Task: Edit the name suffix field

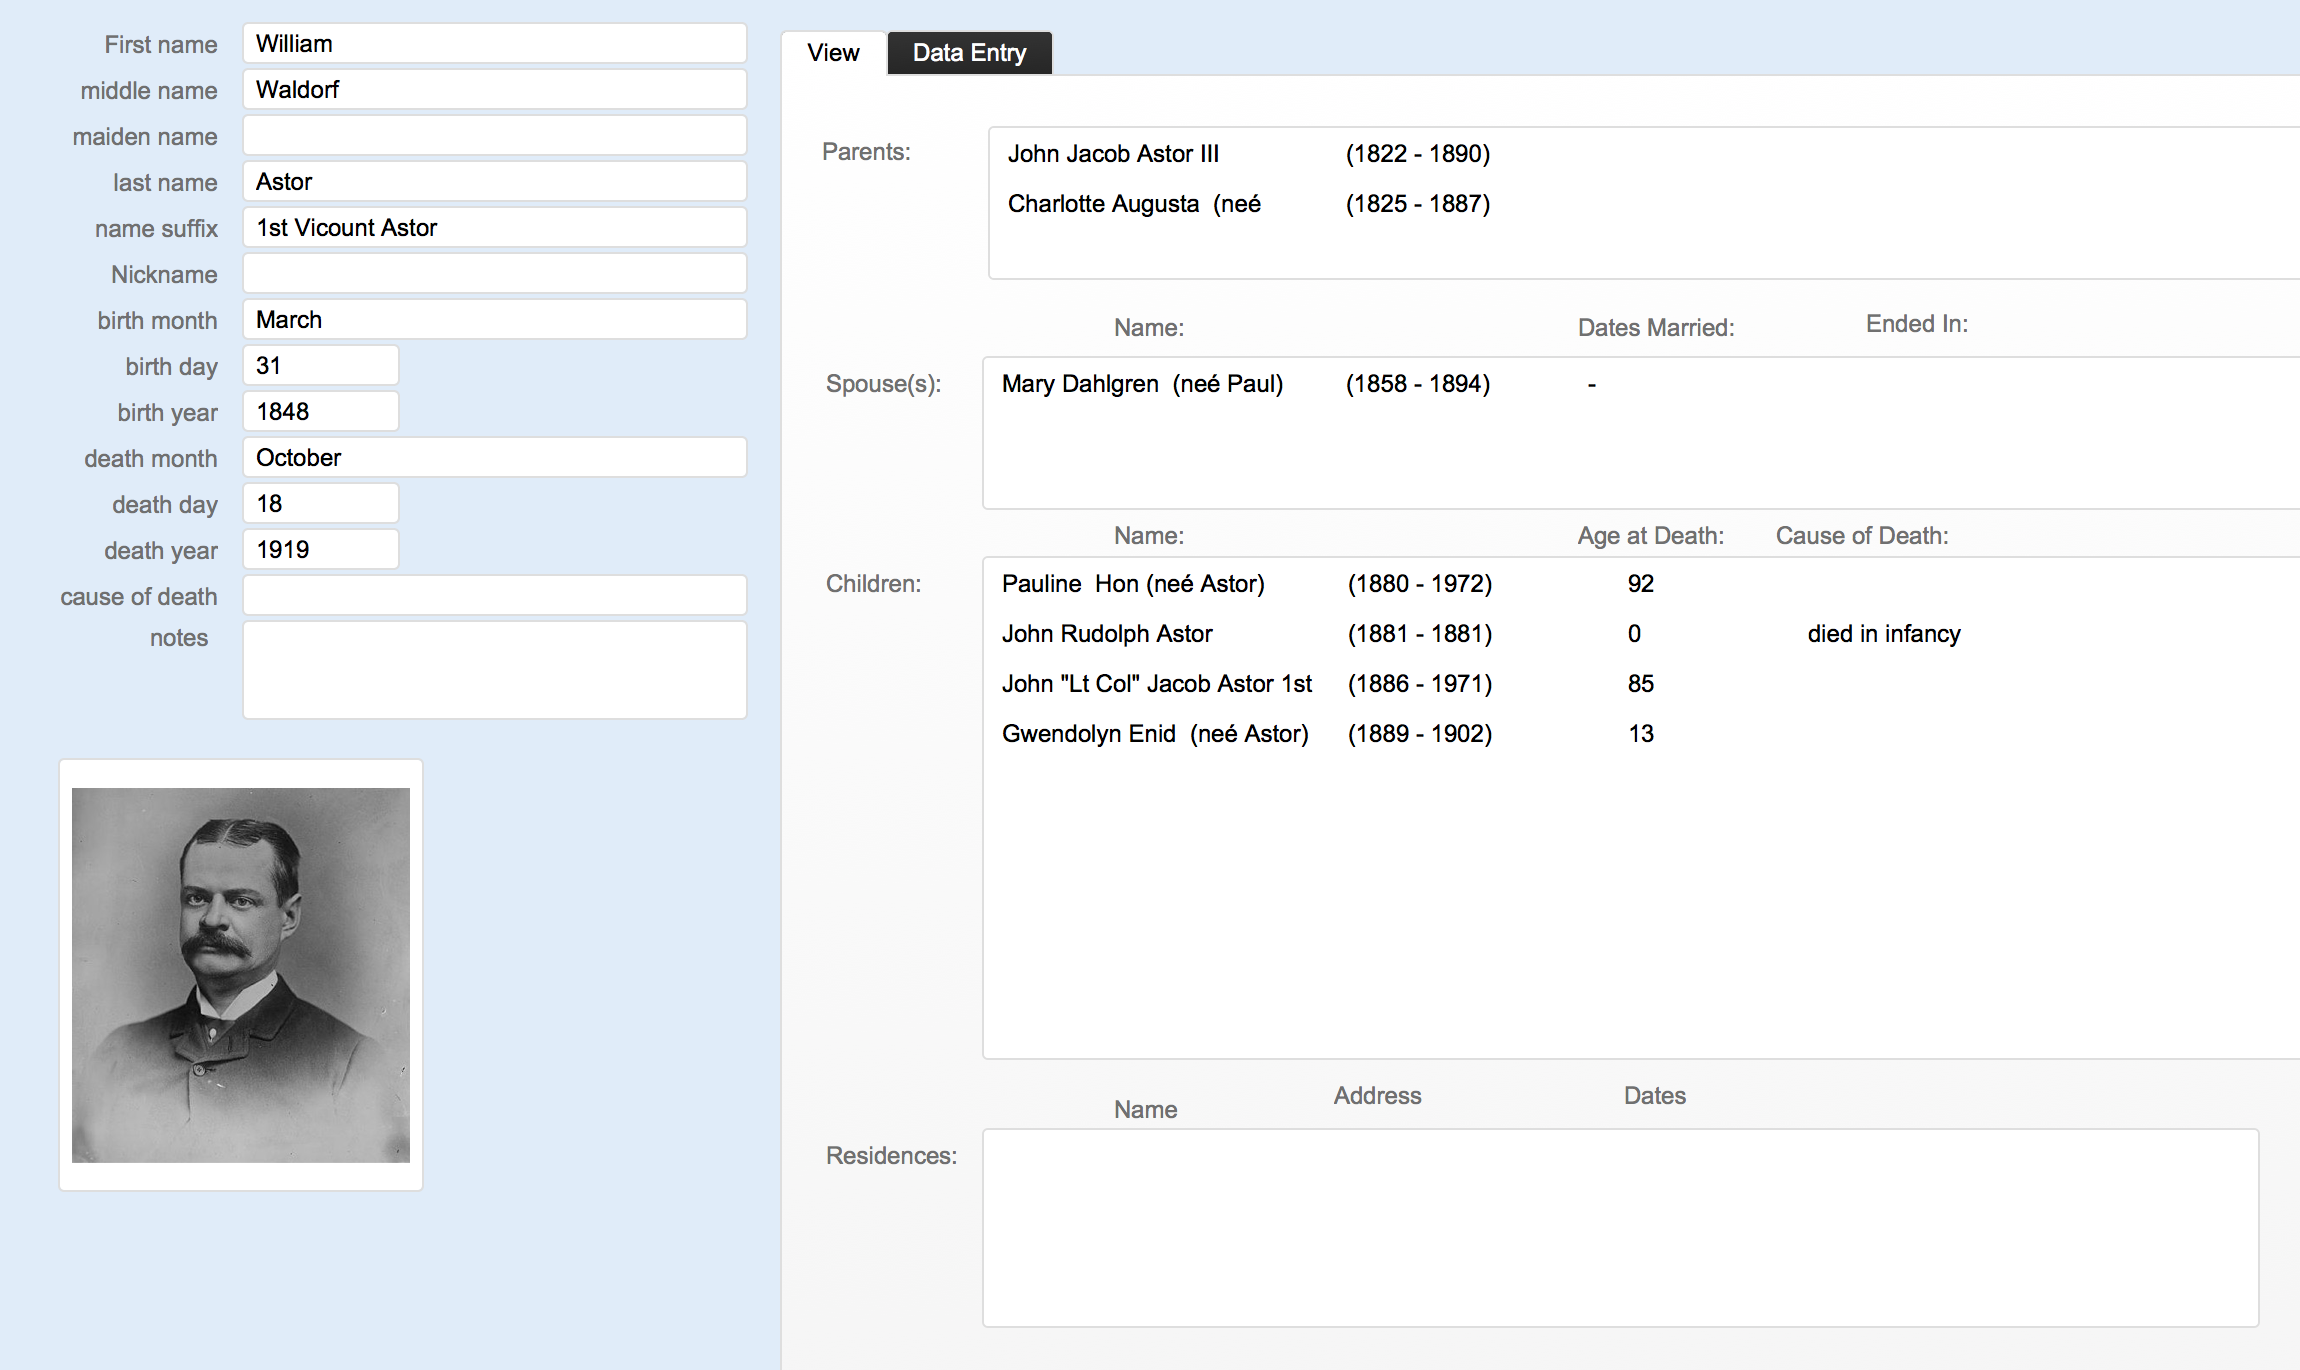Action: coord(494,228)
